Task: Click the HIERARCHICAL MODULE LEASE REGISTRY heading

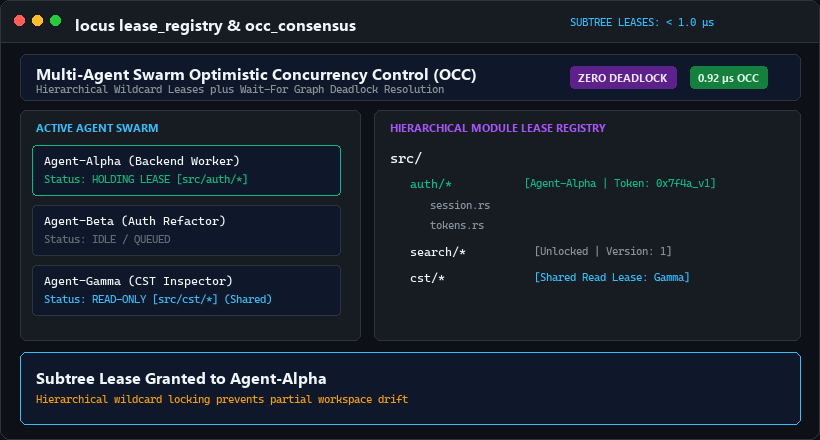Action: (x=497, y=128)
